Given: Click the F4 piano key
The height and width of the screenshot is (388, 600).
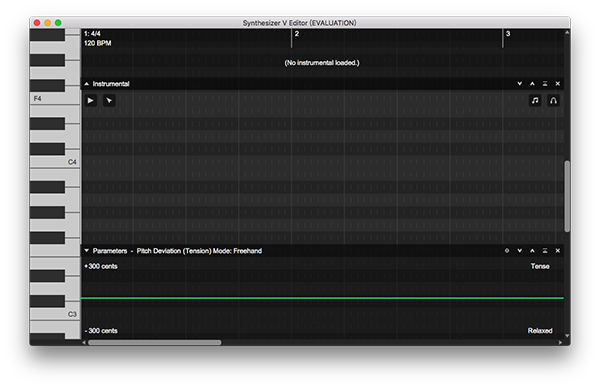Looking at the screenshot, I should coord(54,99).
